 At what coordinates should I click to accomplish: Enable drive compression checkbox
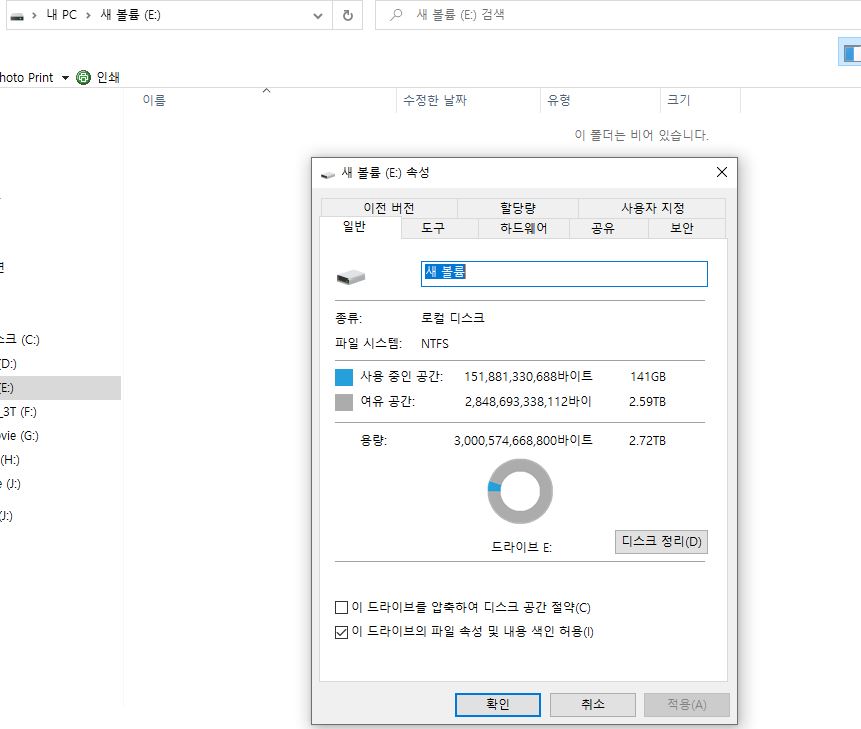[x=341, y=608]
